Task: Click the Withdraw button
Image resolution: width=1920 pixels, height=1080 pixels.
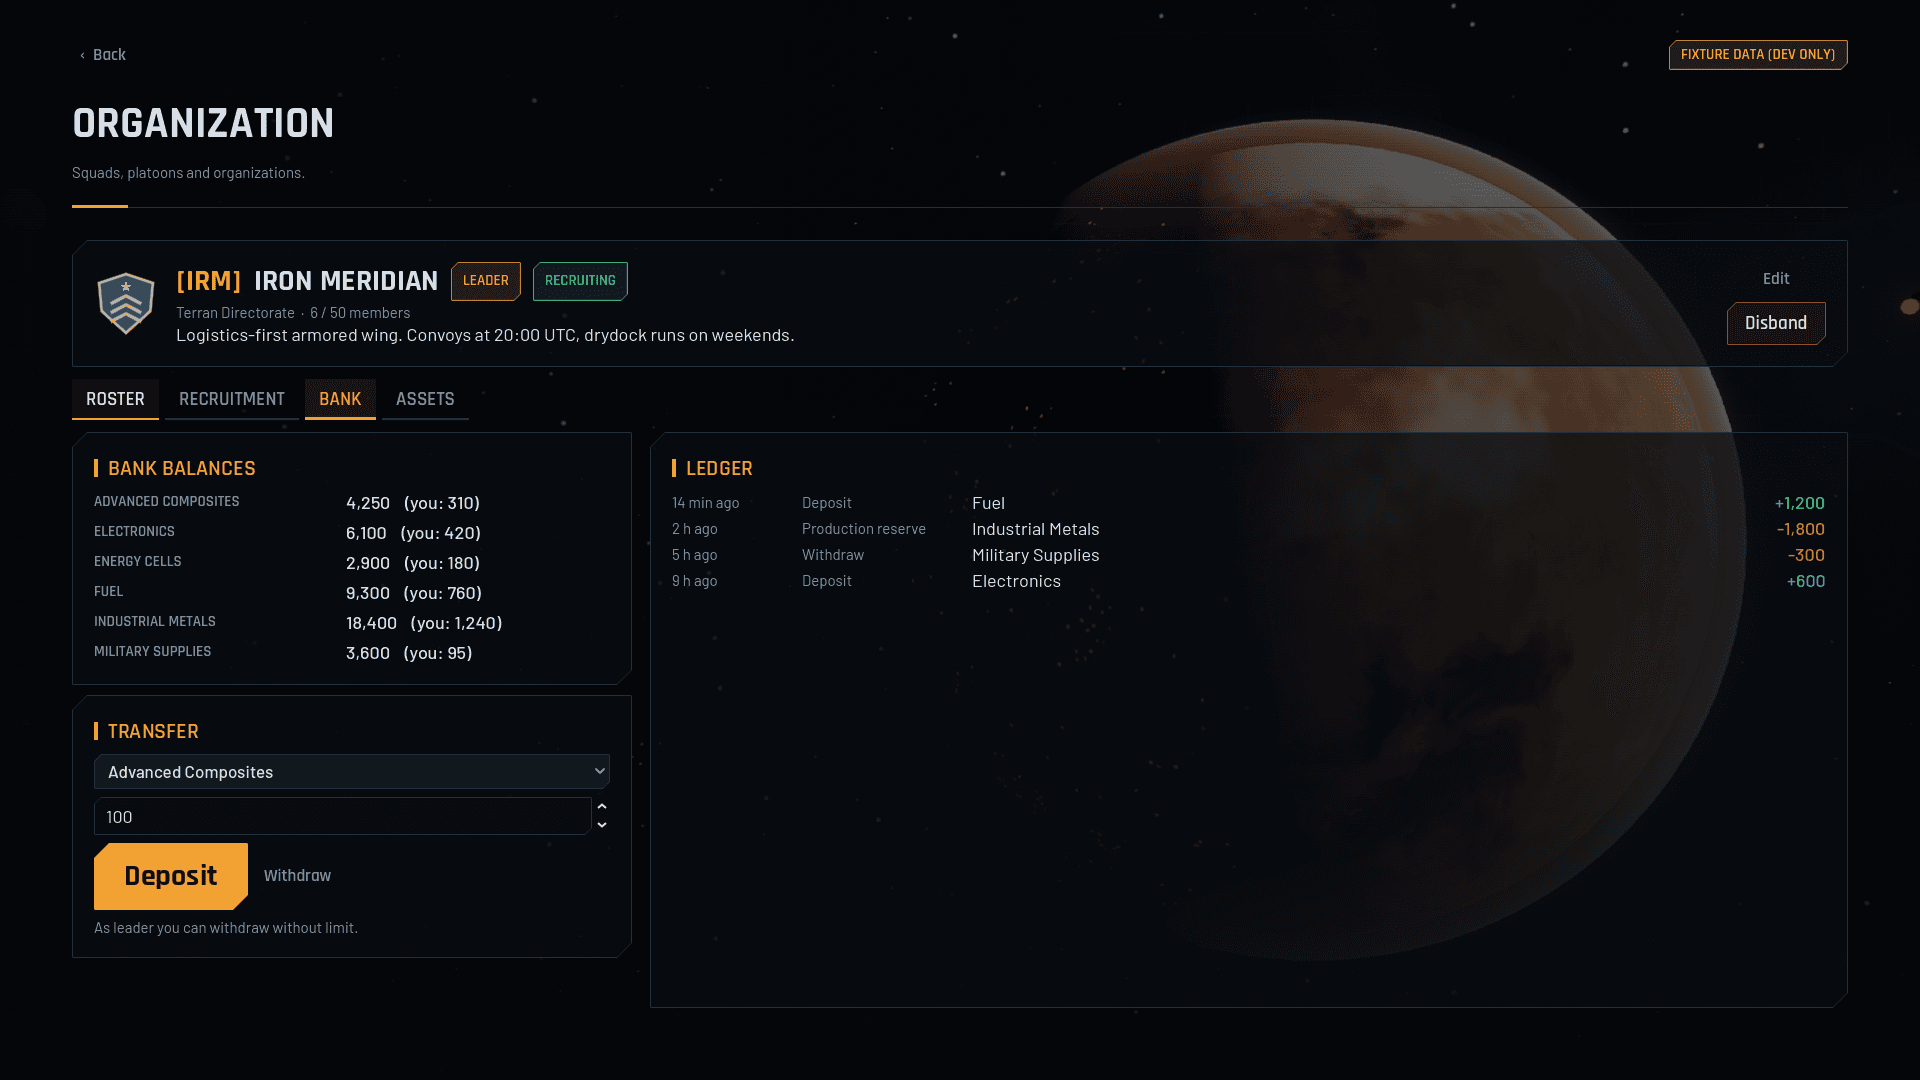Action: coord(297,876)
